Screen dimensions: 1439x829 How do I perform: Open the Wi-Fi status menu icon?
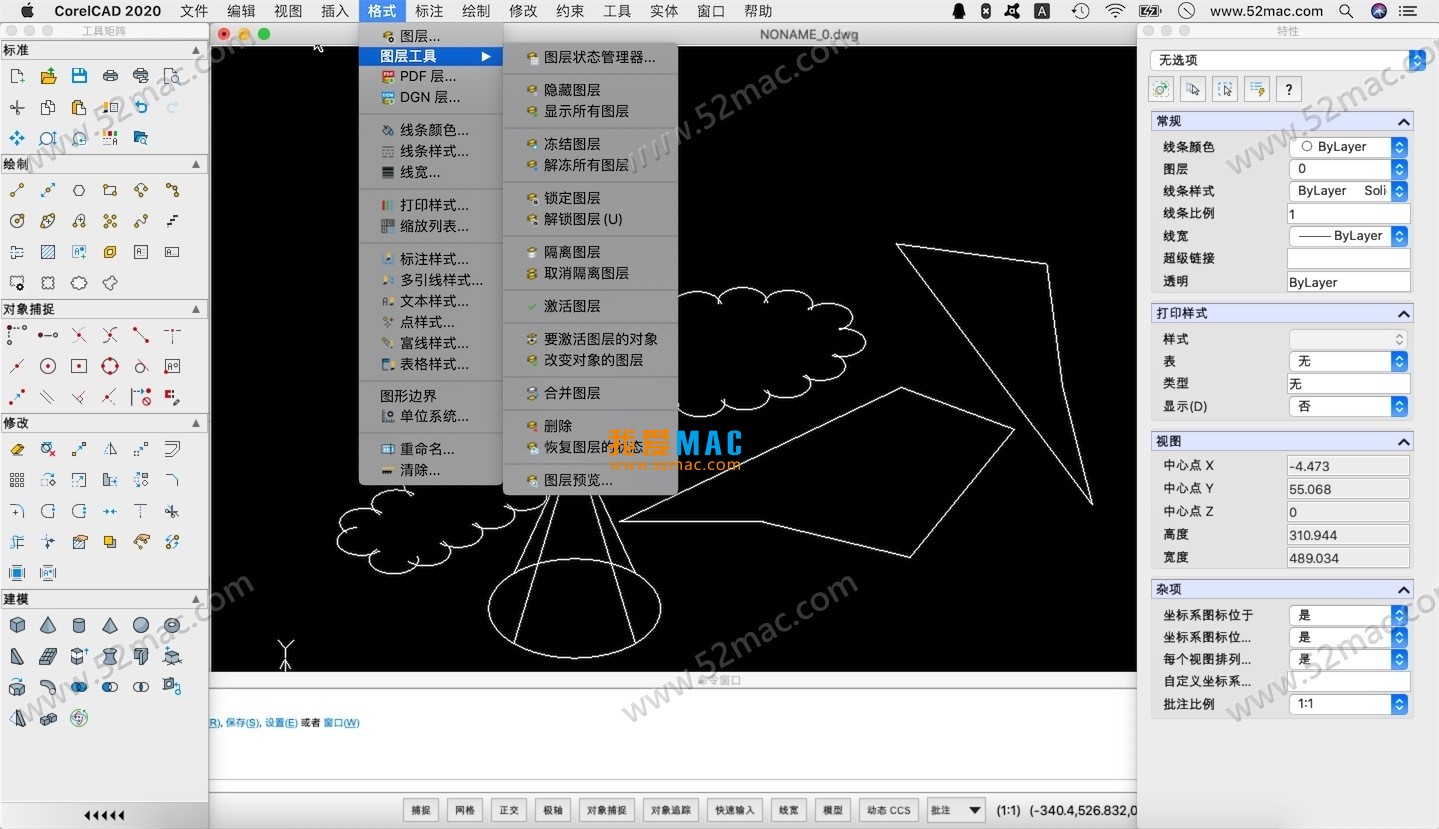1115,11
